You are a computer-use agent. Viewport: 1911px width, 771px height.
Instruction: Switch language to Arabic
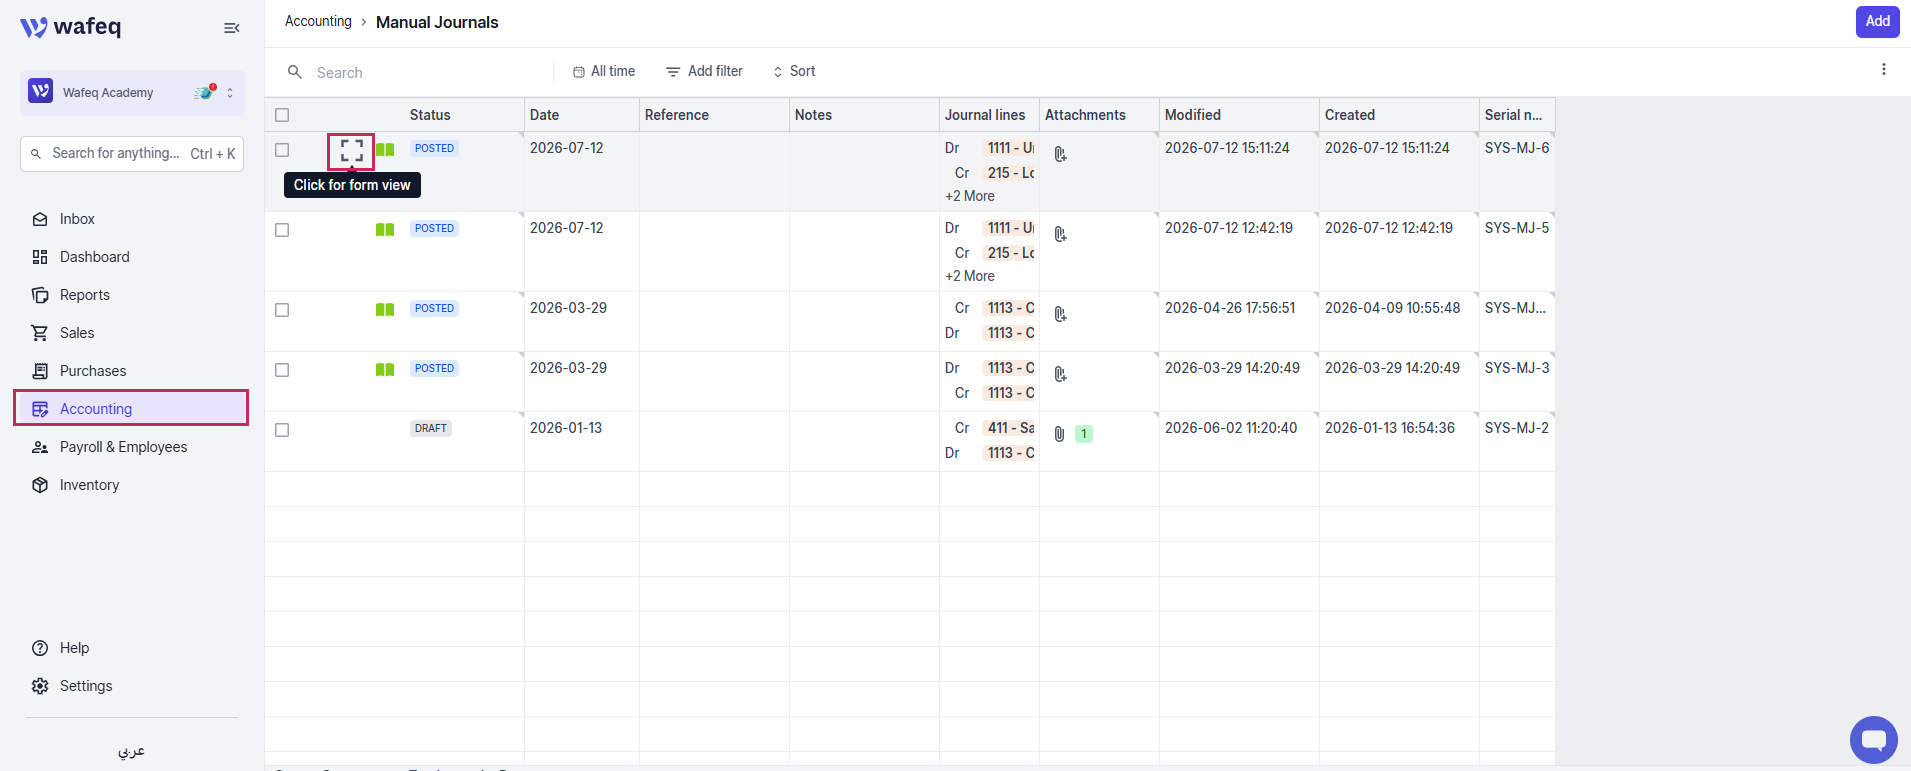point(131,751)
